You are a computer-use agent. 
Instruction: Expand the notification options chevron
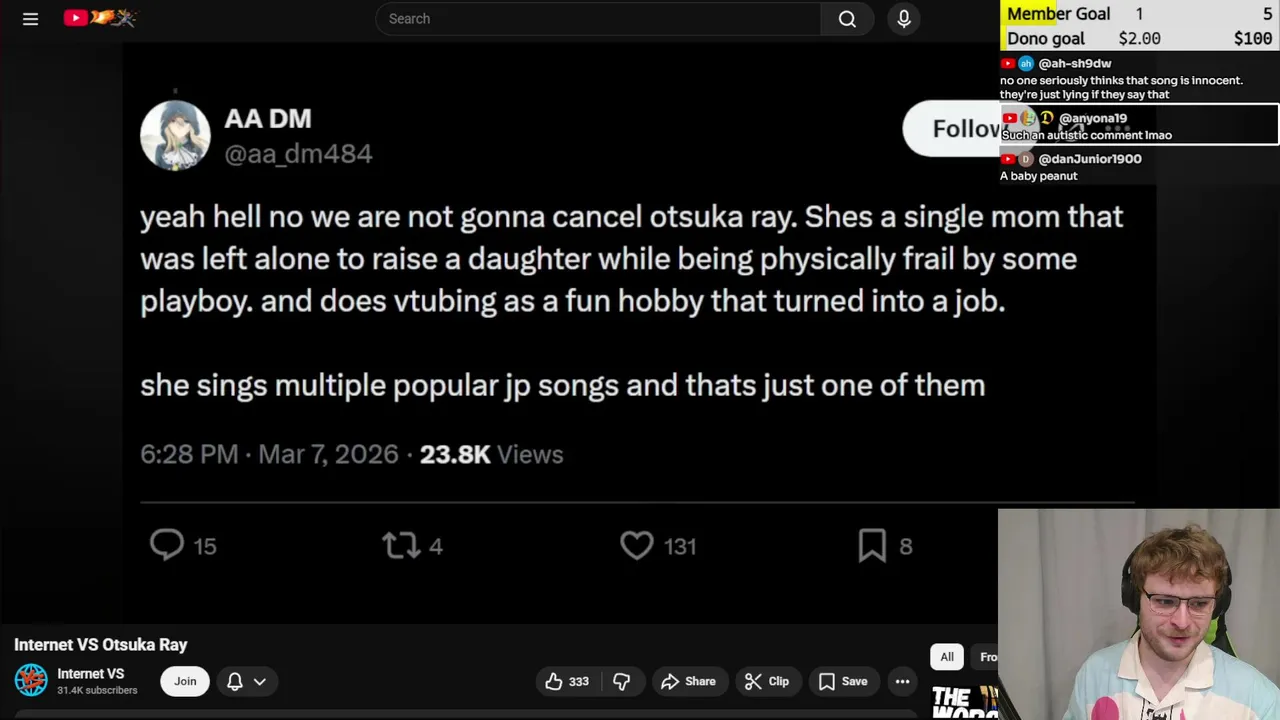(x=259, y=681)
